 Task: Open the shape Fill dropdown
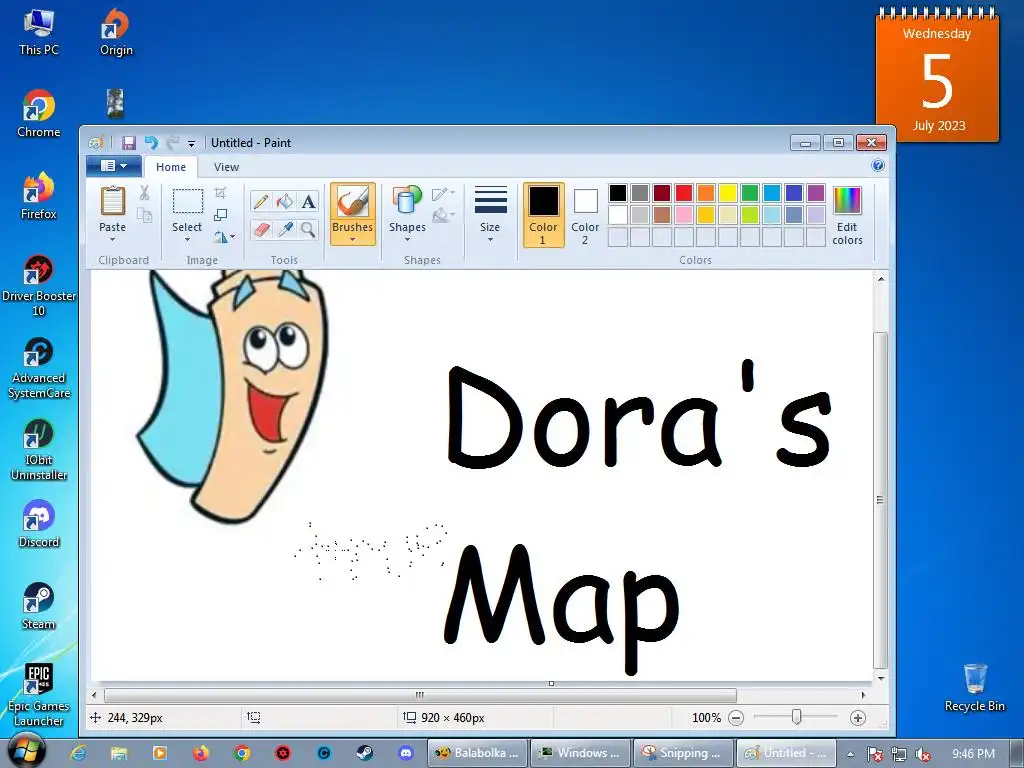tap(443, 215)
